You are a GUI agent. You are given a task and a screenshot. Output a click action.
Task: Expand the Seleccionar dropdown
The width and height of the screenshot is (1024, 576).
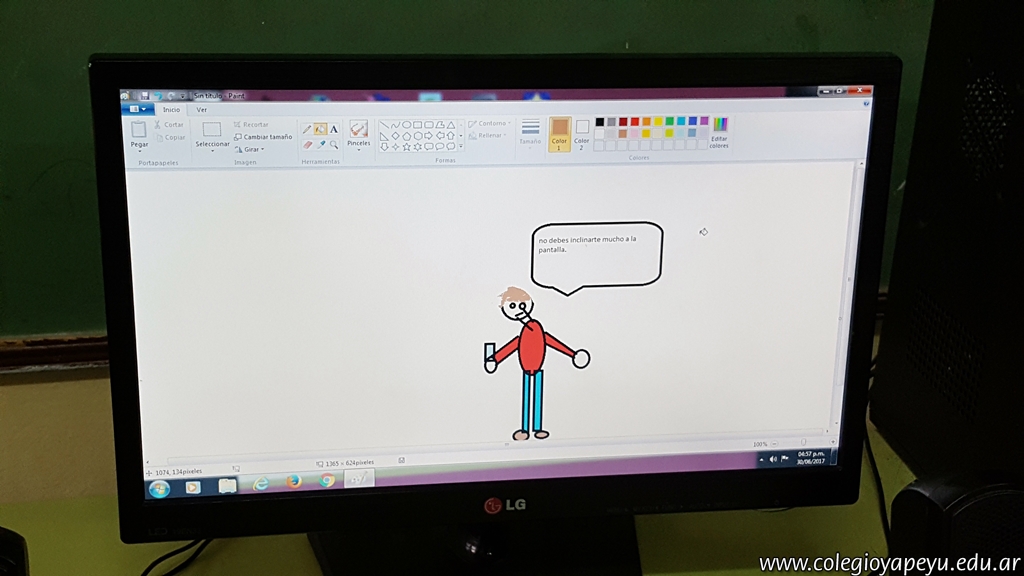(212, 152)
